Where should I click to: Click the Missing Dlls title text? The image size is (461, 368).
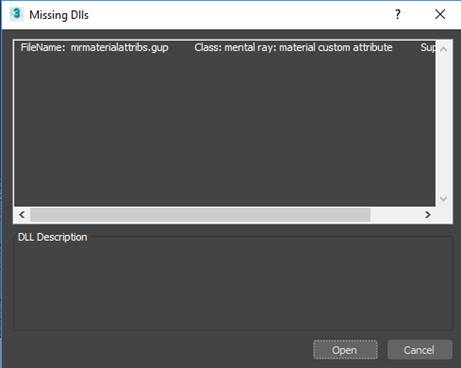click(59, 15)
